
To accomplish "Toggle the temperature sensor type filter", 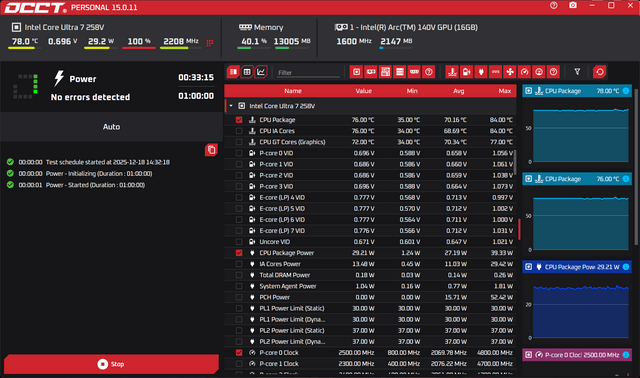I will click(452, 72).
